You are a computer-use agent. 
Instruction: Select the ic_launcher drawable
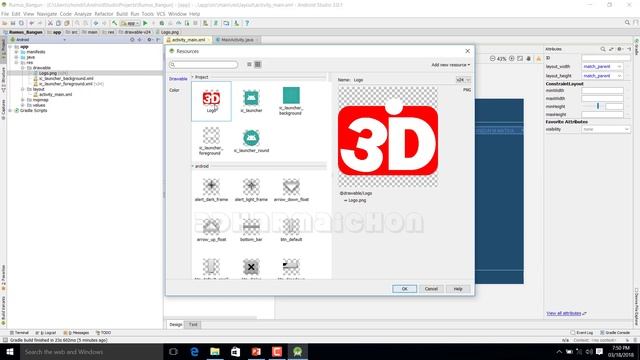[251, 101]
